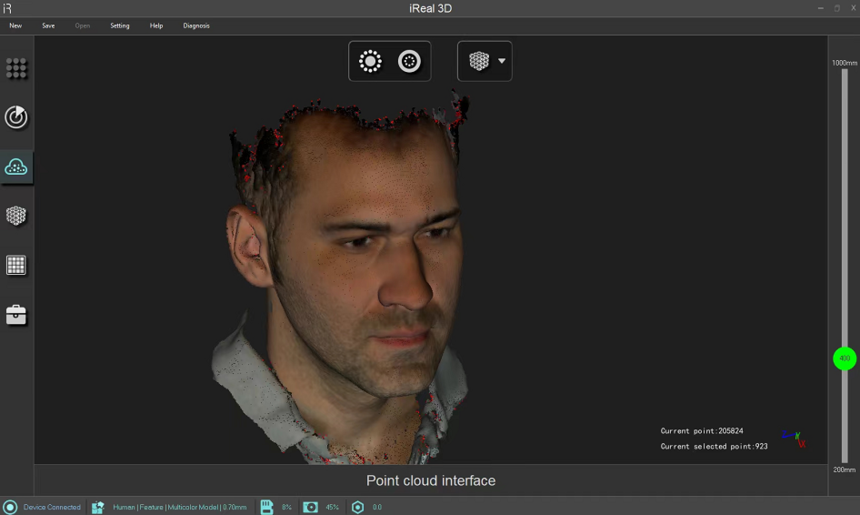Open the mesh sphere icon in sidebar

16,216
